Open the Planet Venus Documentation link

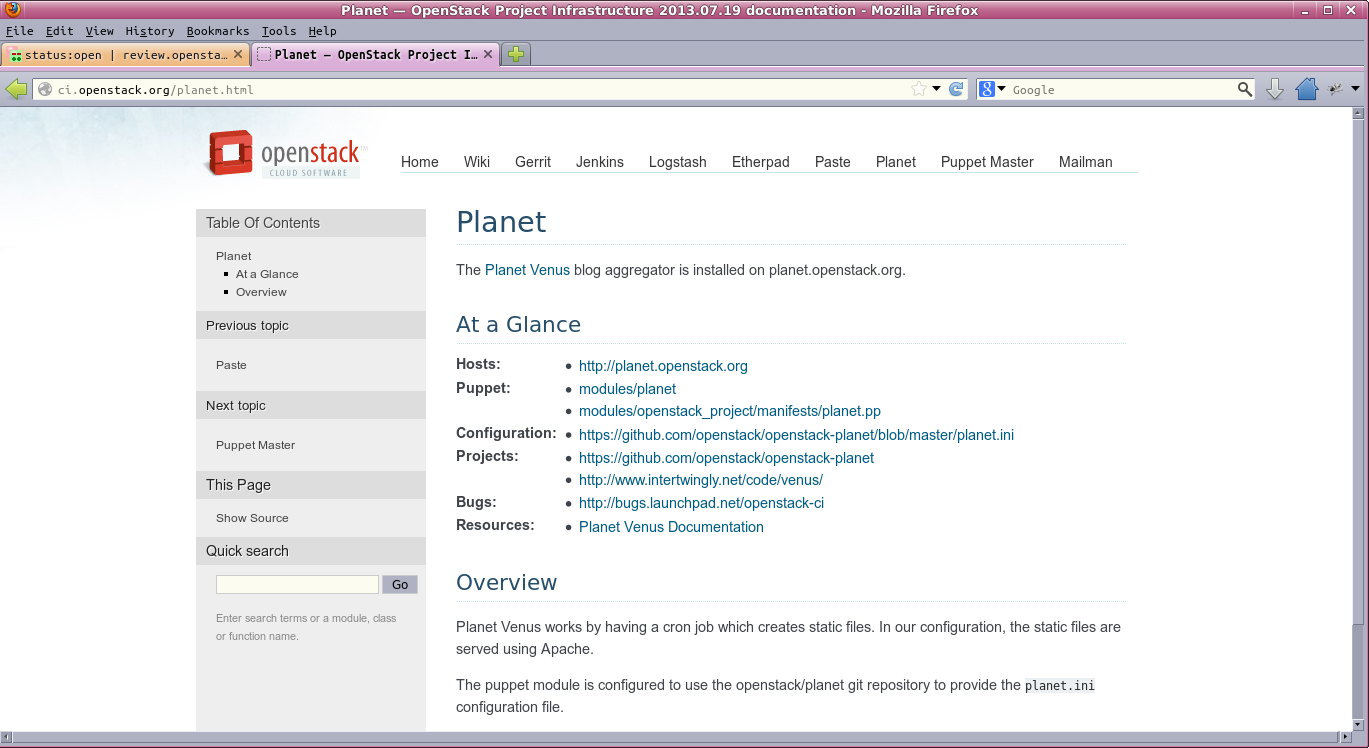point(671,527)
